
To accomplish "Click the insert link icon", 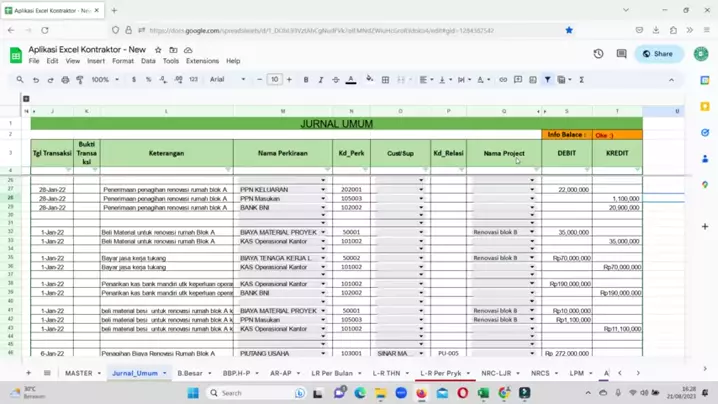I will click(503, 80).
